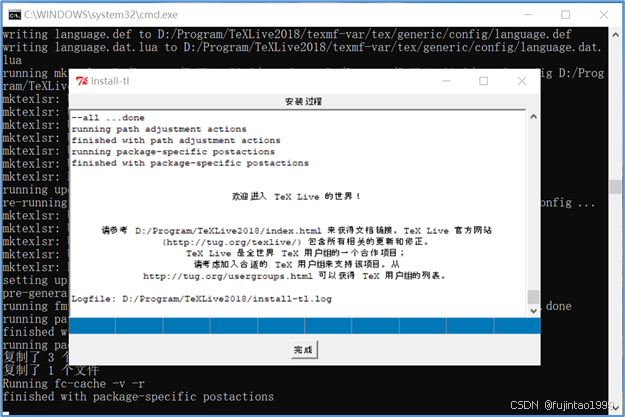Click the D:/Program/TeXLive2018/index.html path text
Screen dimensions: 625x417
pyautogui.click(x=228, y=231)
